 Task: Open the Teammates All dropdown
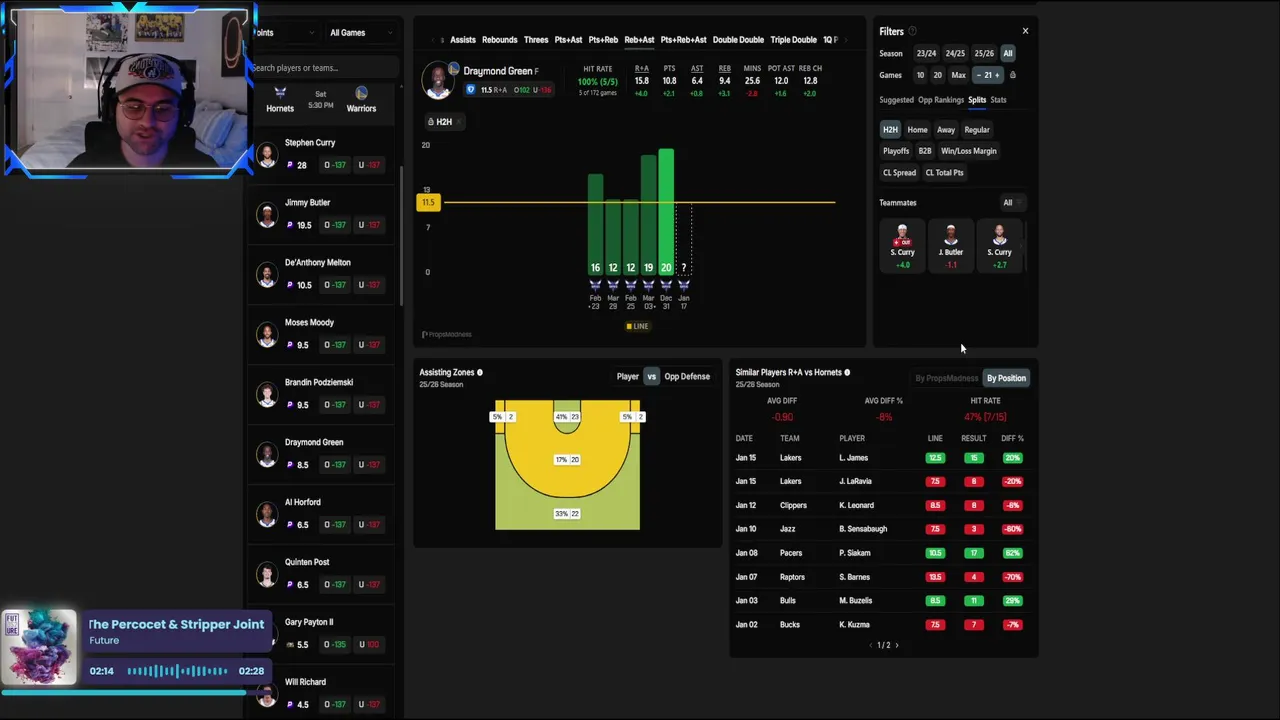click(1012, 203)
